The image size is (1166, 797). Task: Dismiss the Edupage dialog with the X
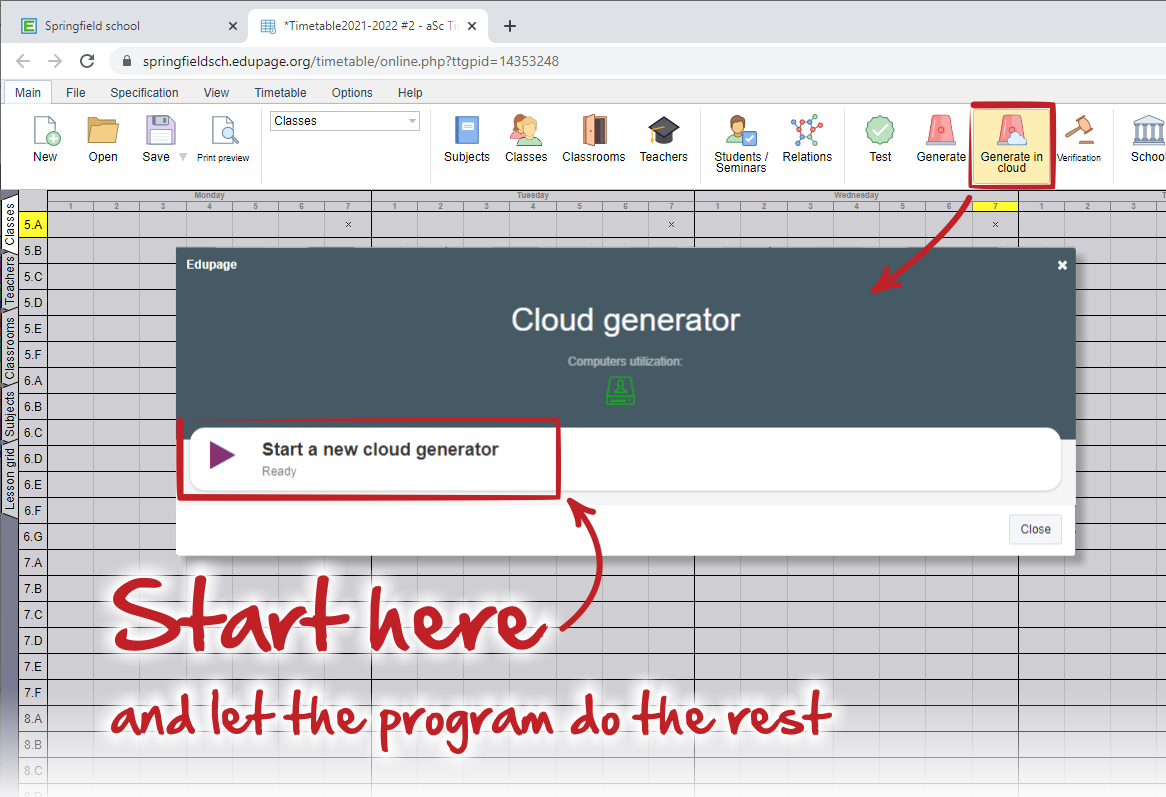click(x=1062, y=265)
